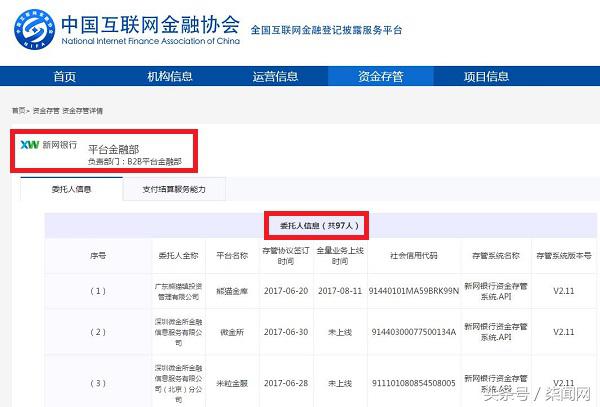Click the V2.11 cell in 熊猫金库 row

564,291
